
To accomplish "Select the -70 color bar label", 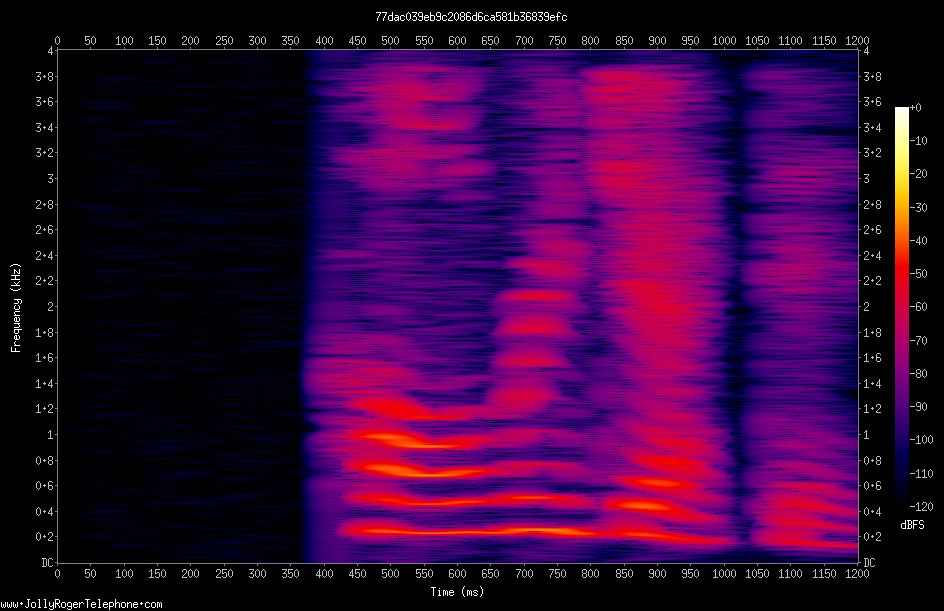I will coord(918,341).
